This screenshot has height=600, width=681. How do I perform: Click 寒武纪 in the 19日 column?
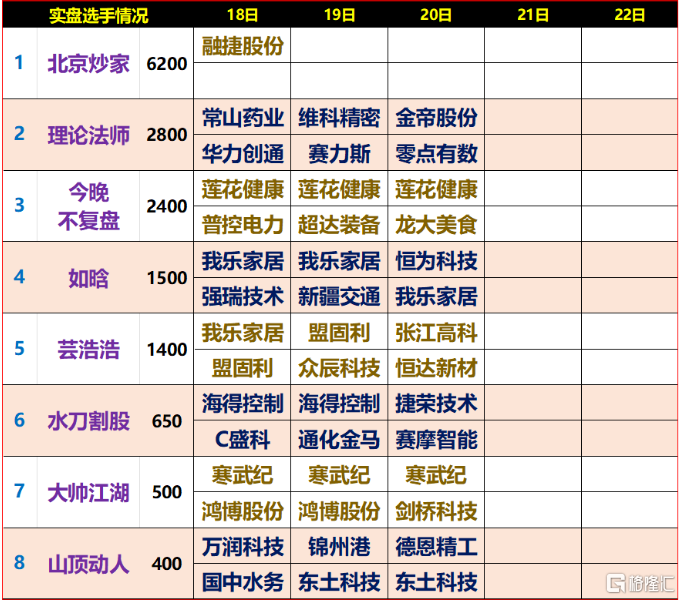(x=339, y=475)
